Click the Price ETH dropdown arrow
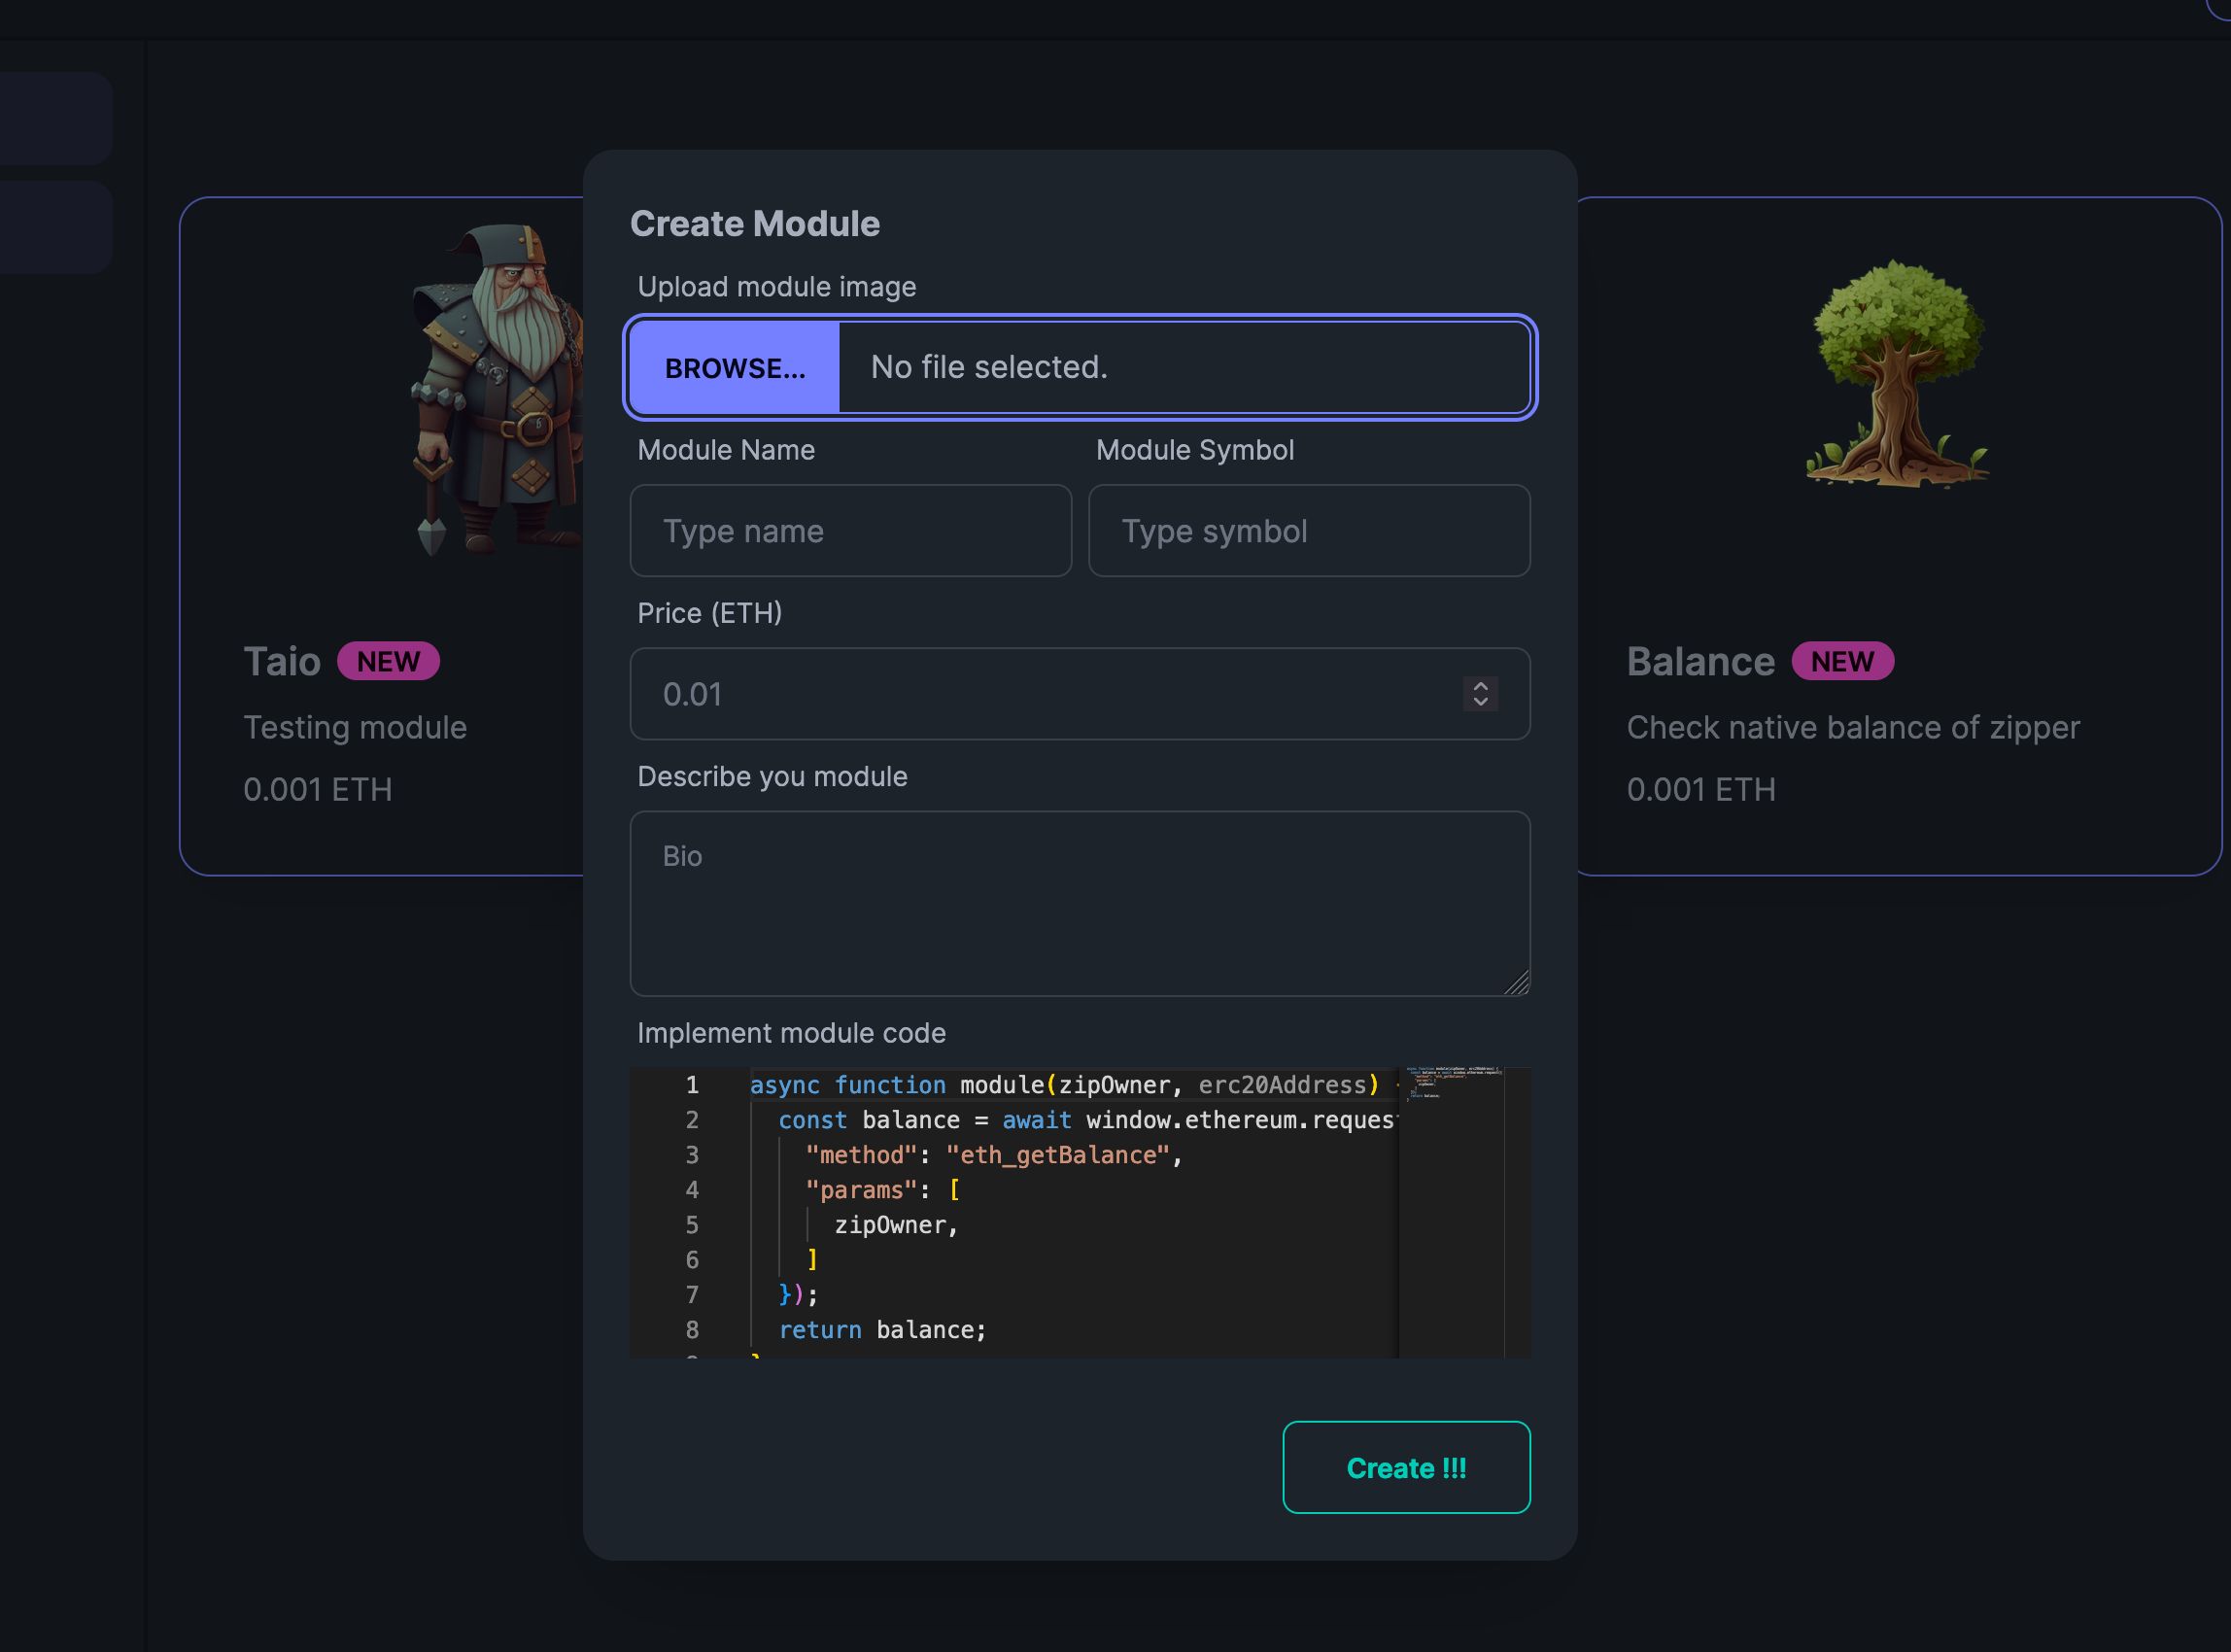The width and height of the screenshot is (2231, 1652). coord(1482,692)
